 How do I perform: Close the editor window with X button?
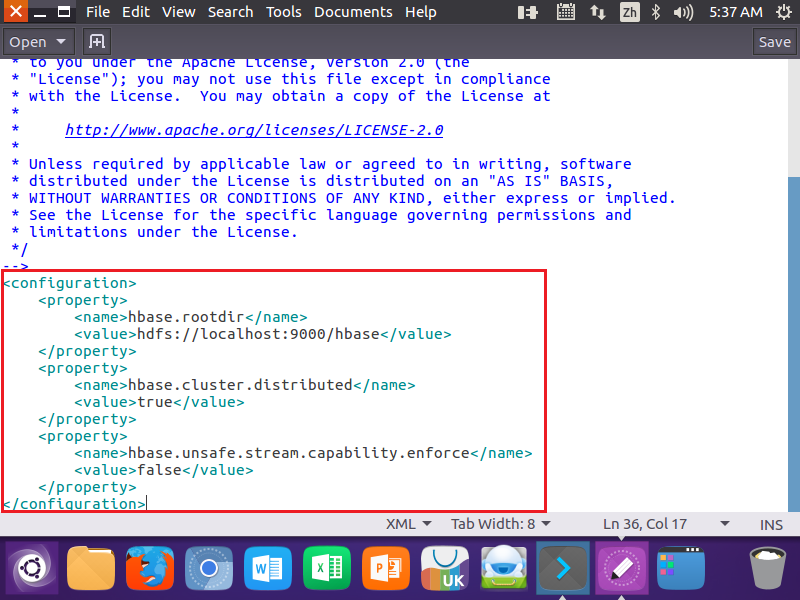(x=16, y=11)
